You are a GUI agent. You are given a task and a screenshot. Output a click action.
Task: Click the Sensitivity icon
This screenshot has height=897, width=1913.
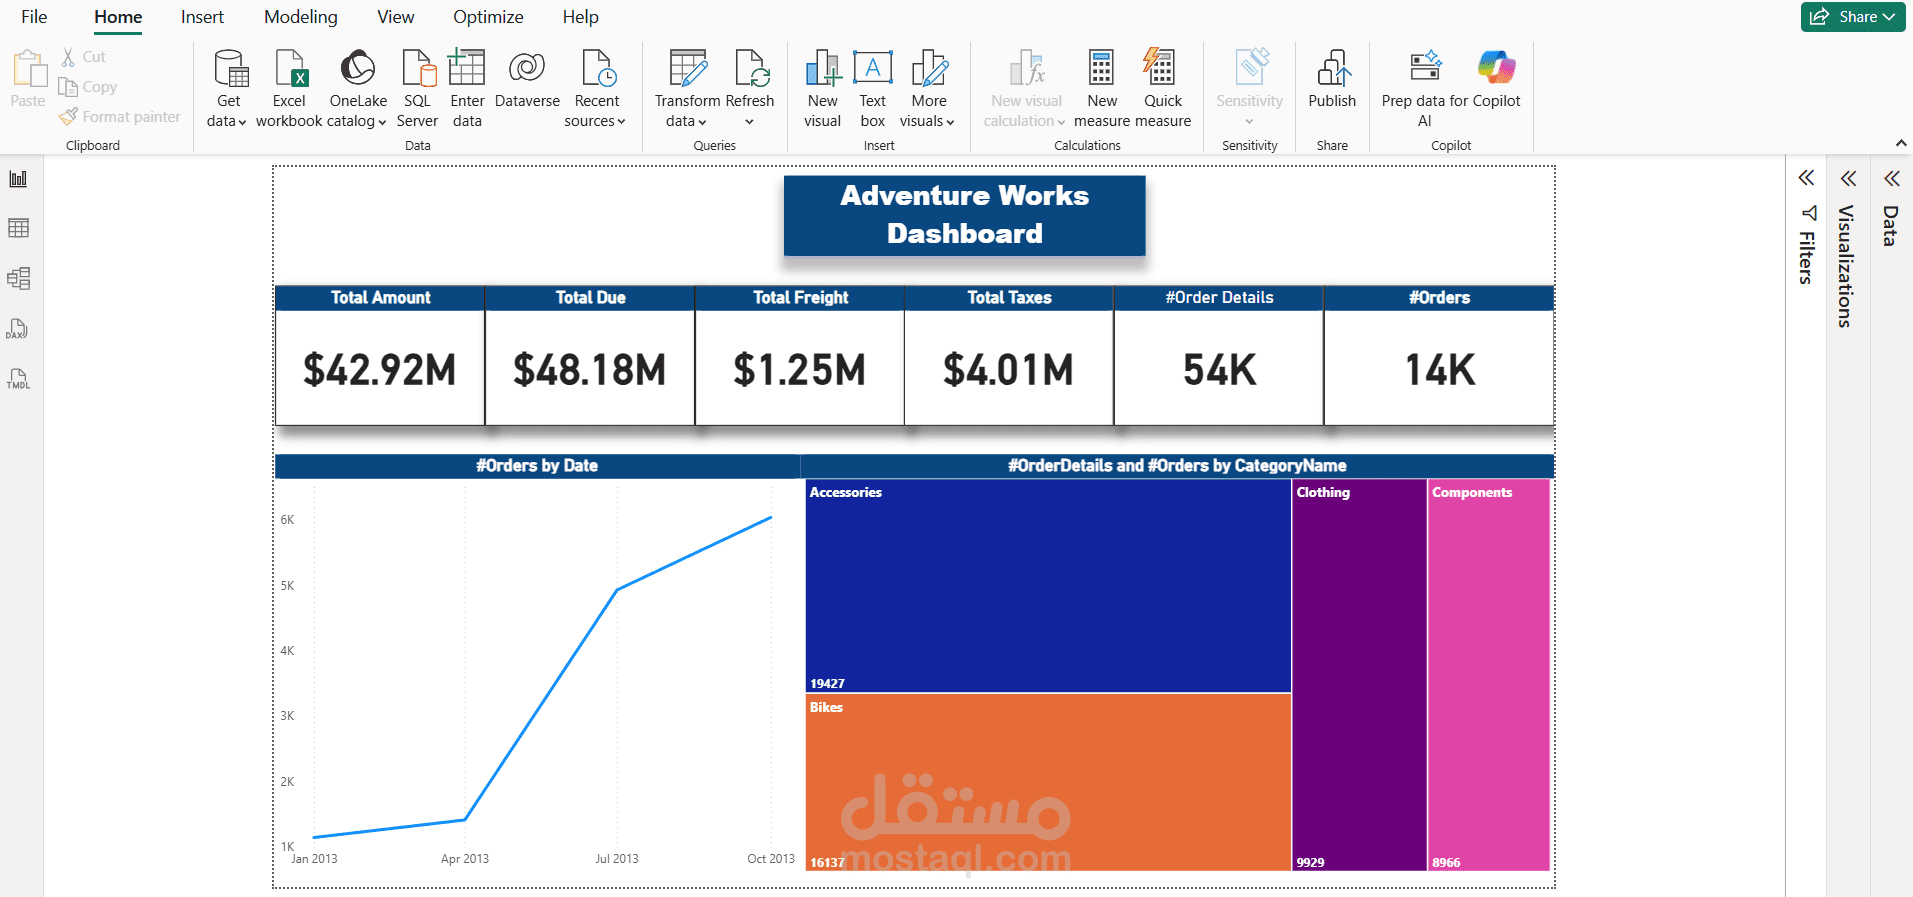click(1250, 67)
